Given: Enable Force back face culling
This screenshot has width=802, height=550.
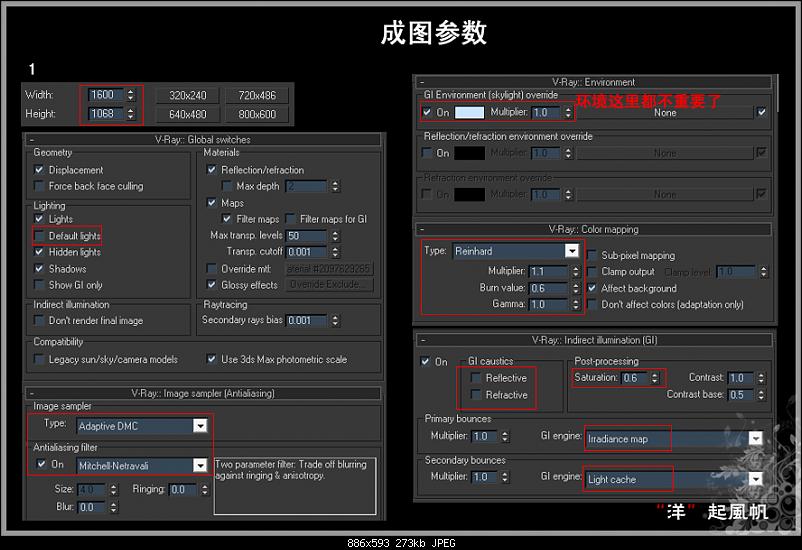Looking at the screenshot, I should [x=39, y=186].
